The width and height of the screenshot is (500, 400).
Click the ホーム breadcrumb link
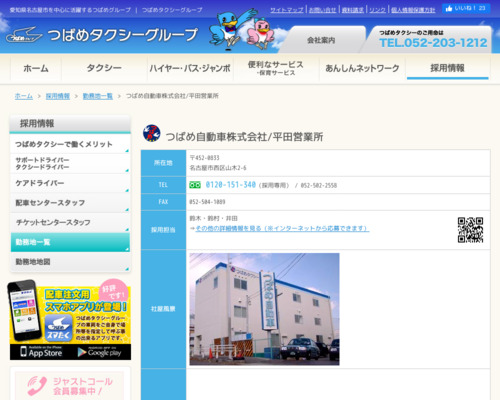click(24, 96)
